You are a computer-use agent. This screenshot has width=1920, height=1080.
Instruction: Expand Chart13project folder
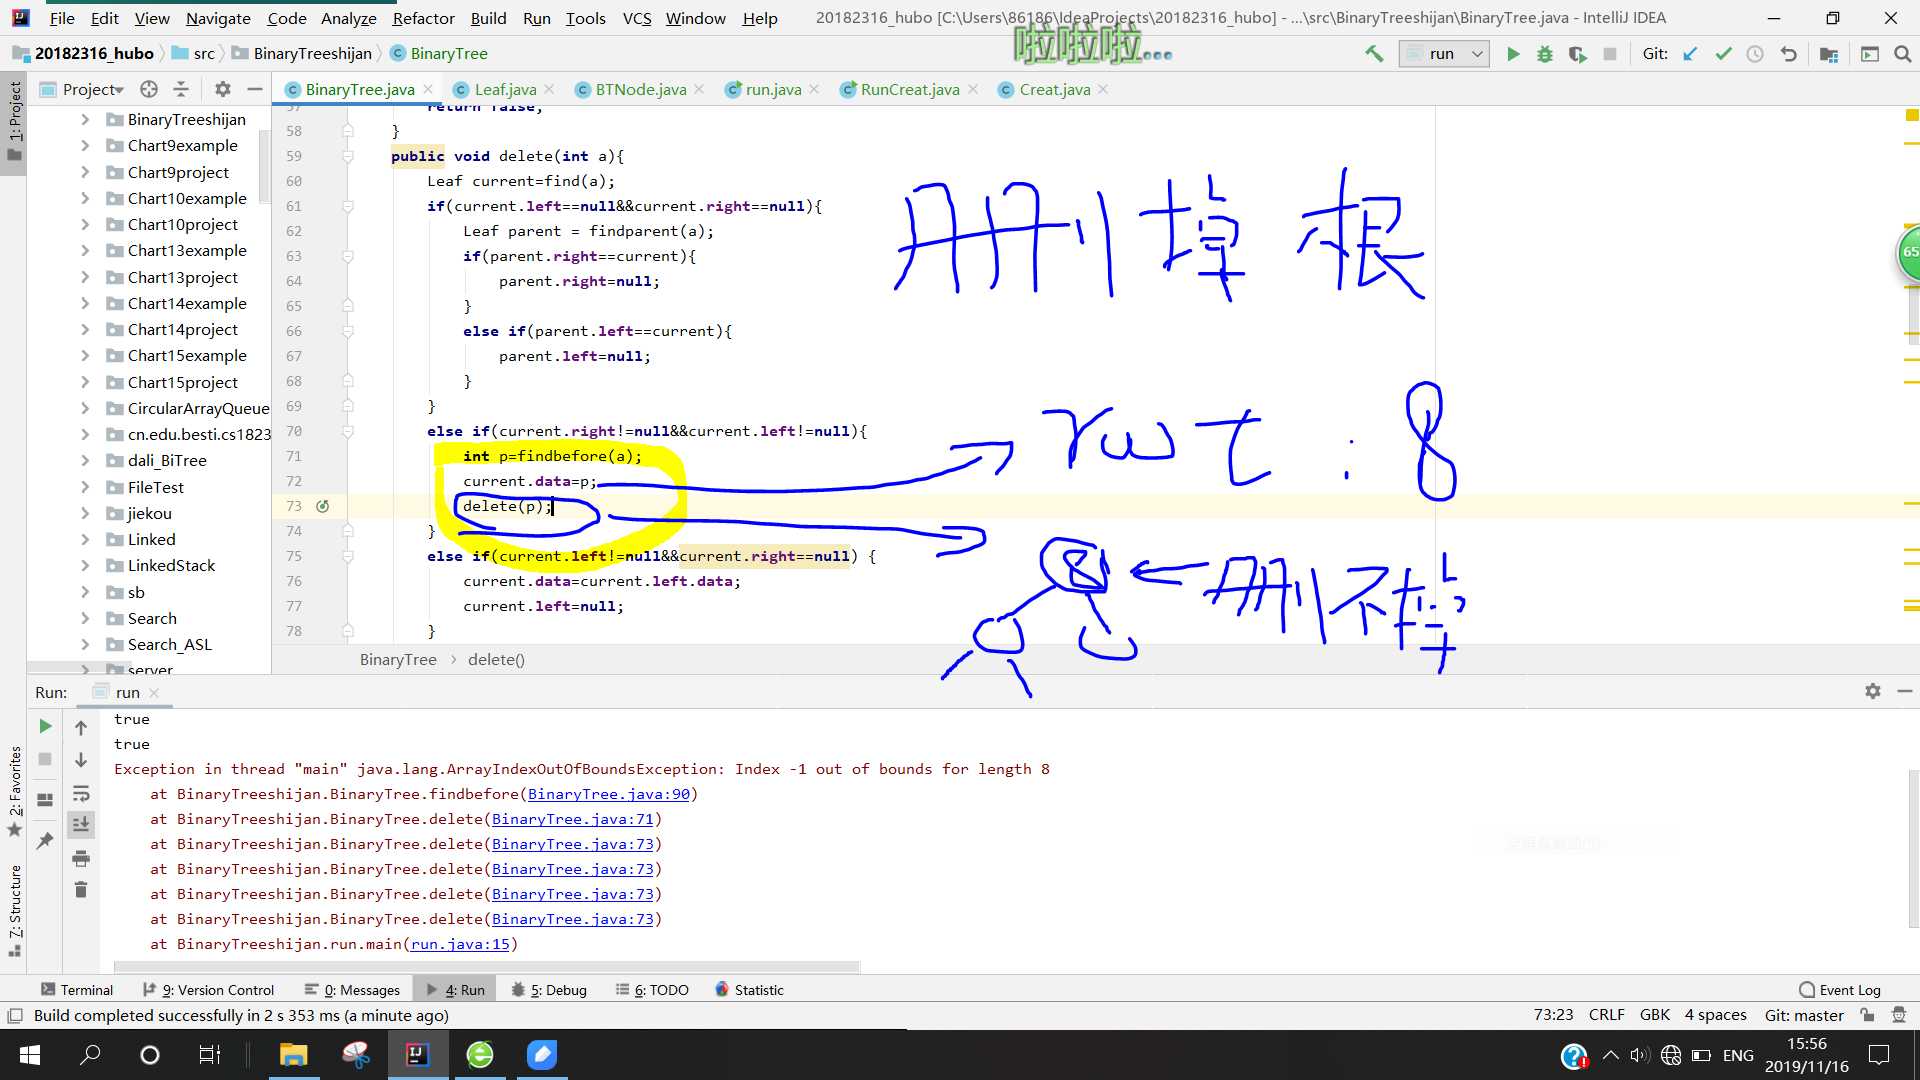point(85,277)
